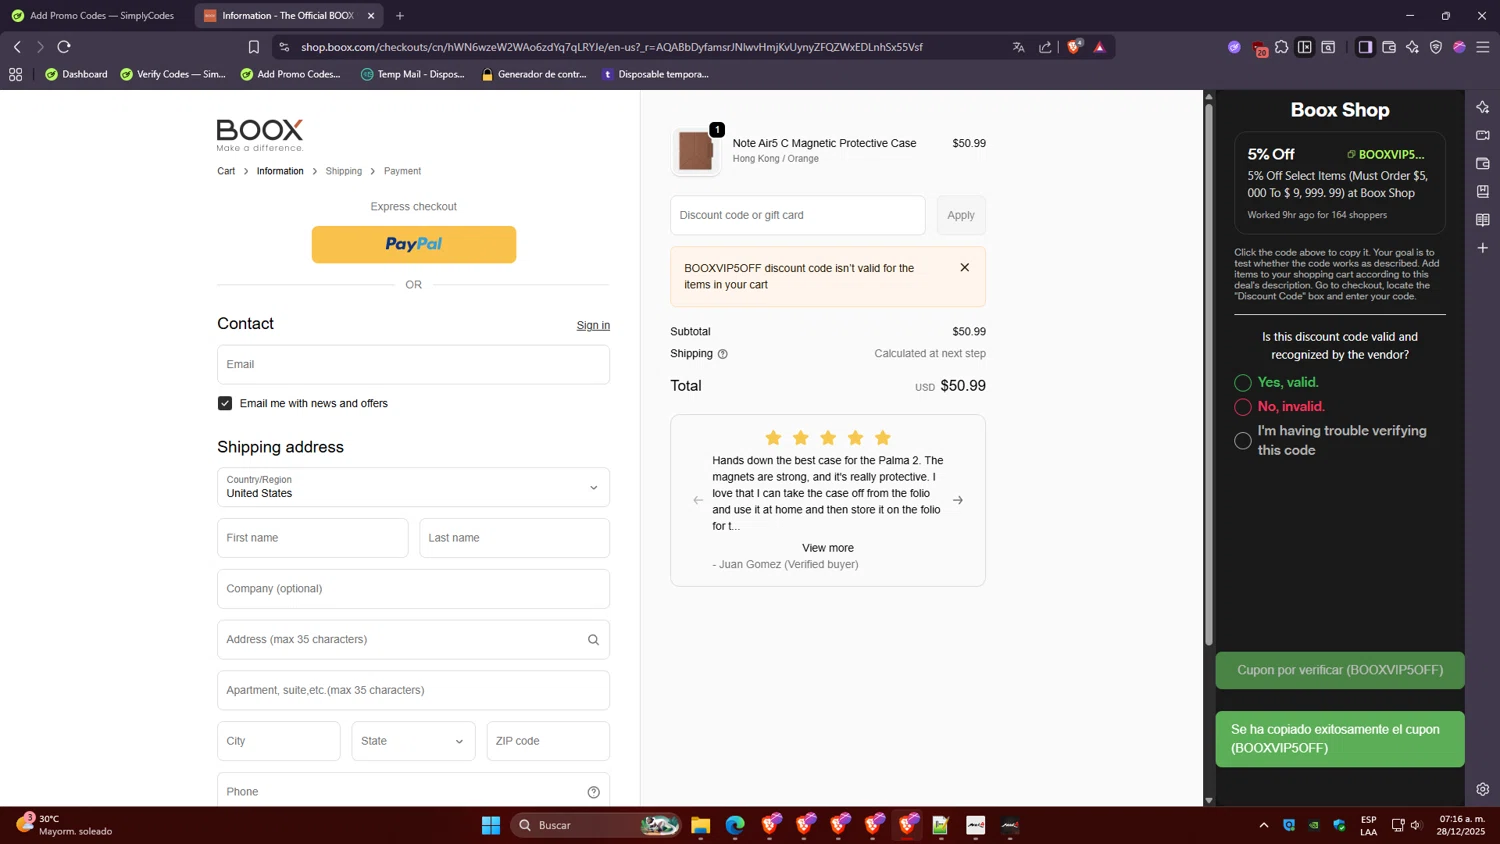Open Dashboard bookmark
Screen dimensions: 1500x844
point(76,74)
